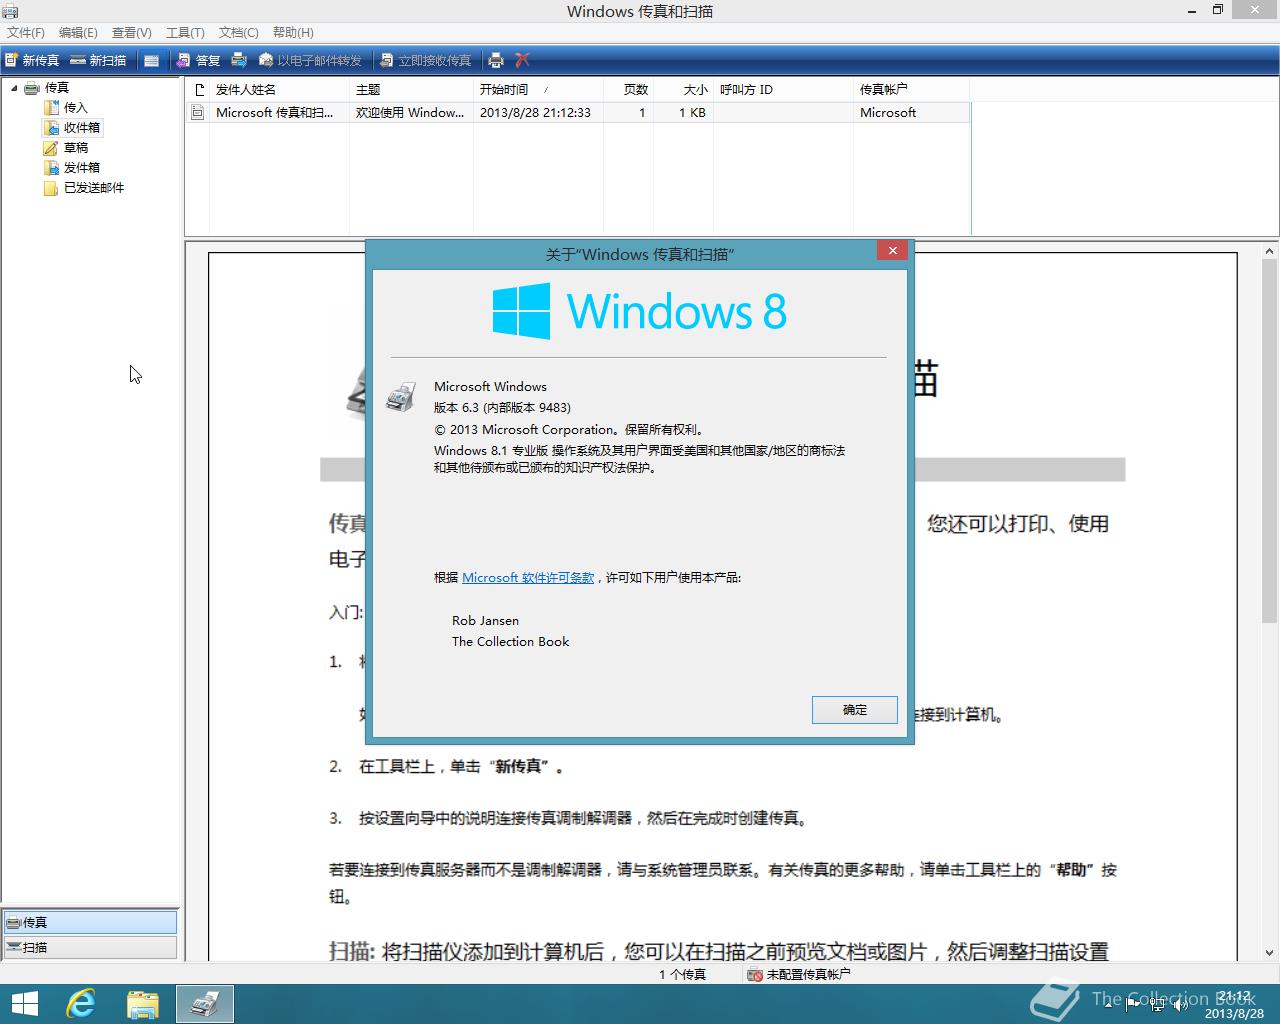The image size is (1280, 1024).
Task: Click the red X Delete icon in toolbar
Action: tap(522, 60)
